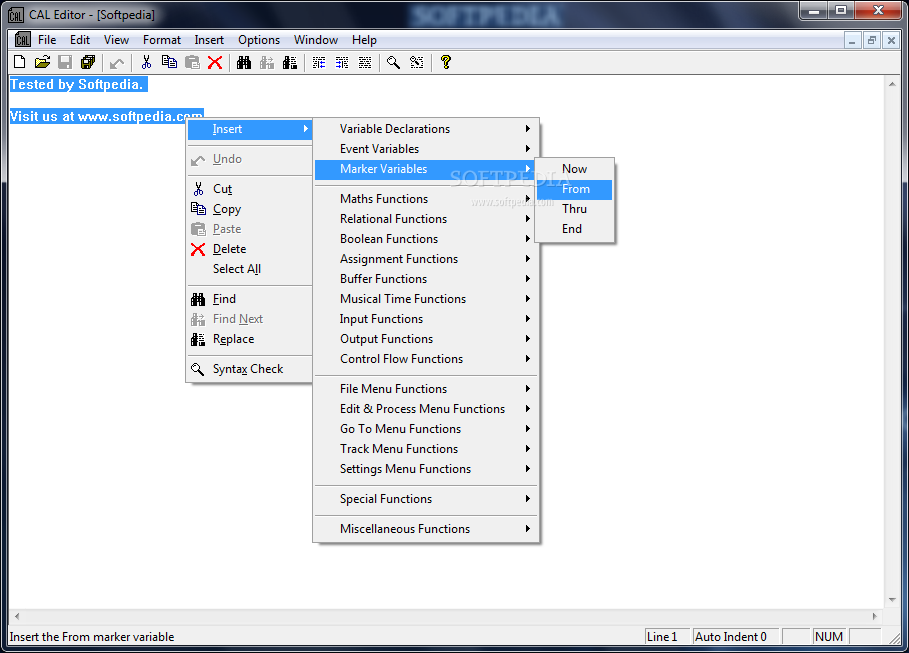Insert the Thru marker variable
The image size is (909, 653).
click(575, 209)
